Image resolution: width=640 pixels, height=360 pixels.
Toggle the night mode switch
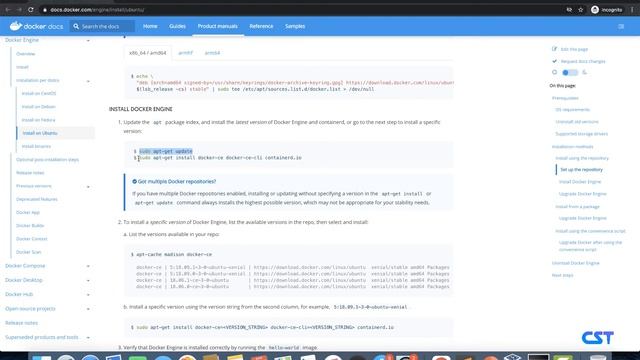click(570, 73)
